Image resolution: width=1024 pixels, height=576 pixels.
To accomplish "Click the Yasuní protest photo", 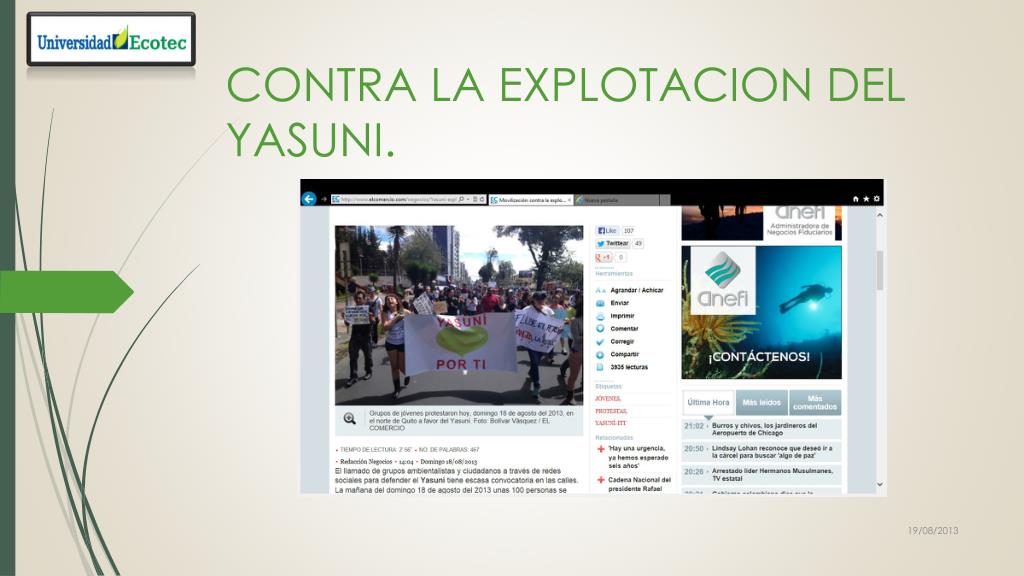I will point(459,315).
